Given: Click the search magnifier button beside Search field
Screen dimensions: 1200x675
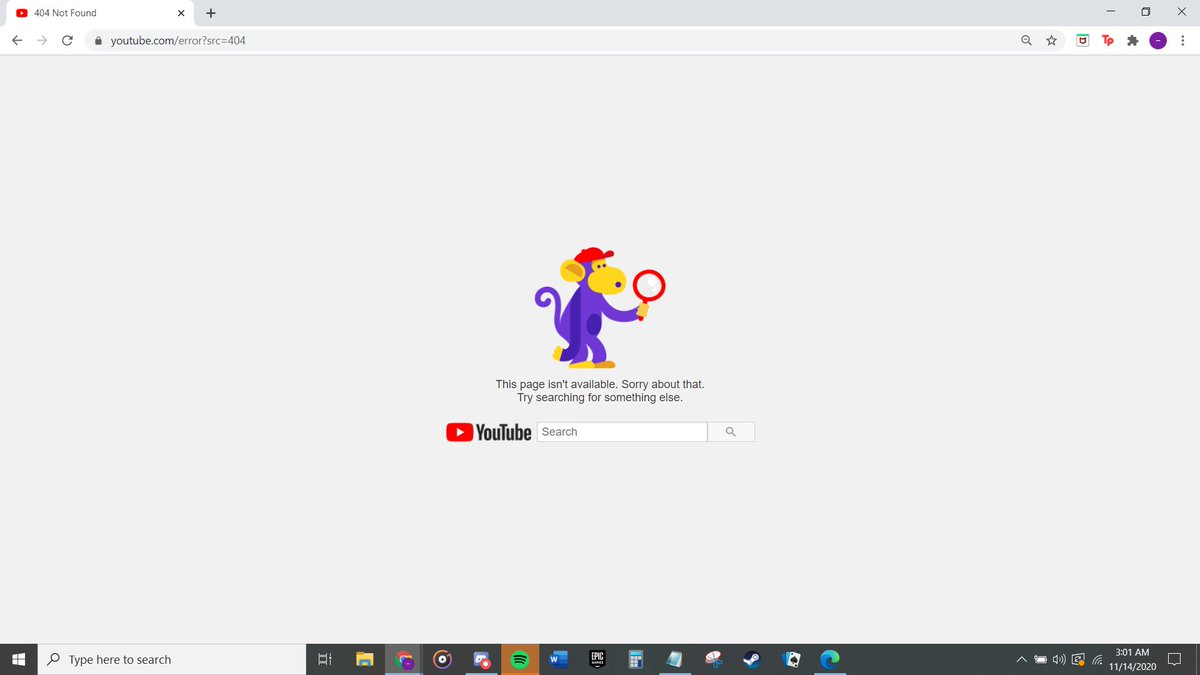Looking at the screenshot, I should pos(731,432).
